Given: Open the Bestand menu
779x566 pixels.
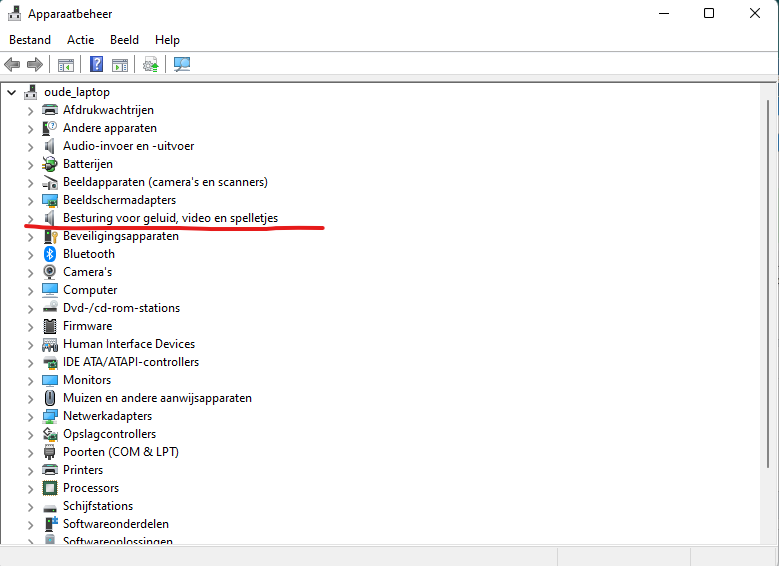Looking at the screenshot, I should click(30, 40).
